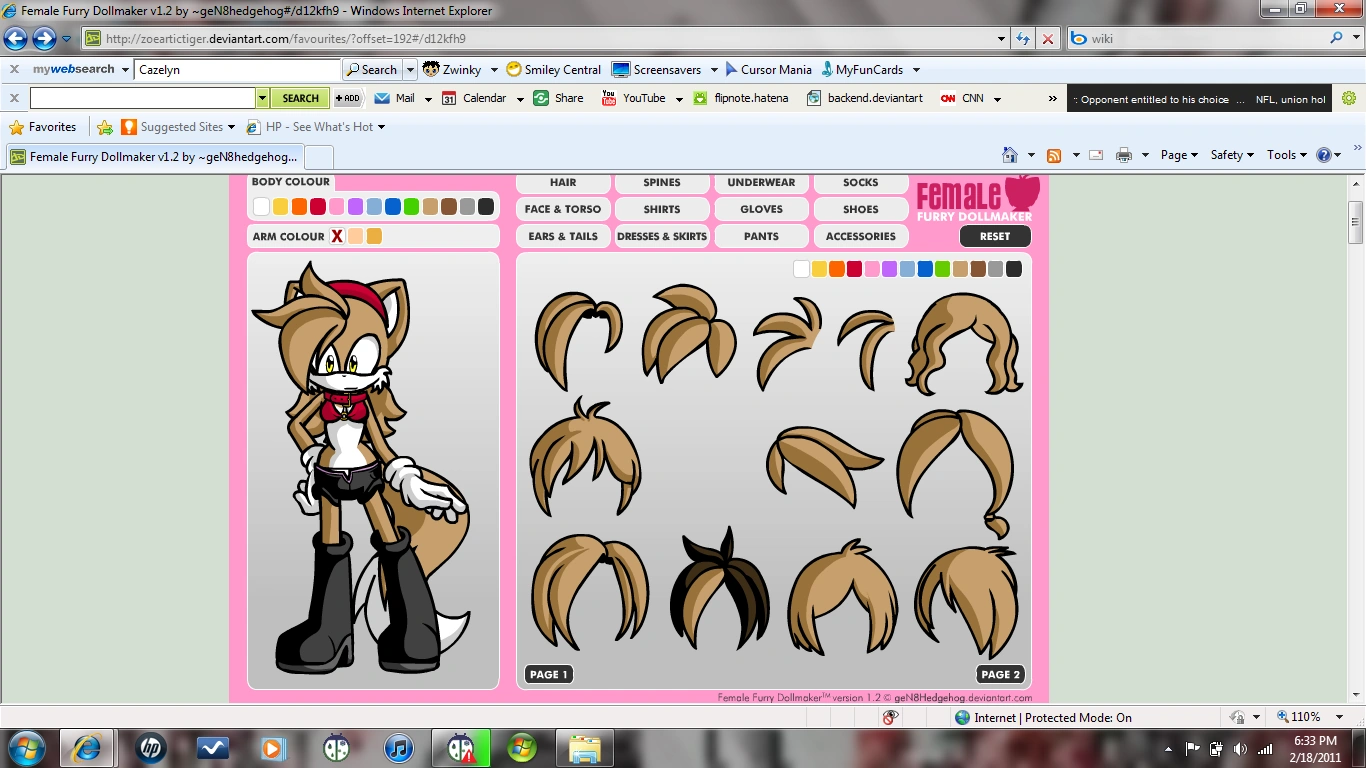Click the Add to Favorites star icon
The height and width of the screenshot is (768, 1366).
(x=104, y=127)
